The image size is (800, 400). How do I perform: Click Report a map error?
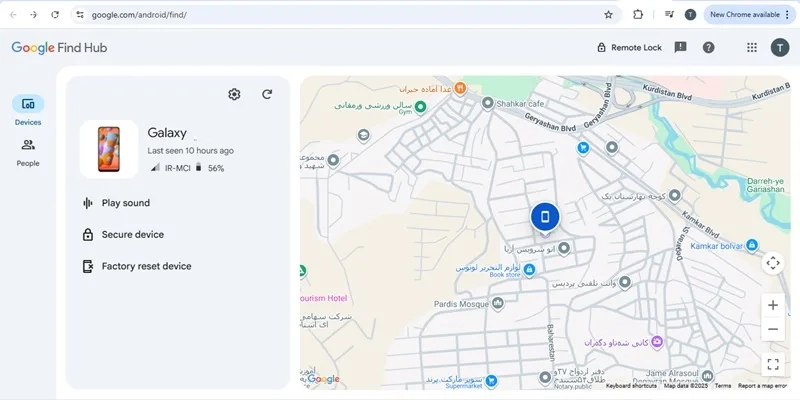762,386
